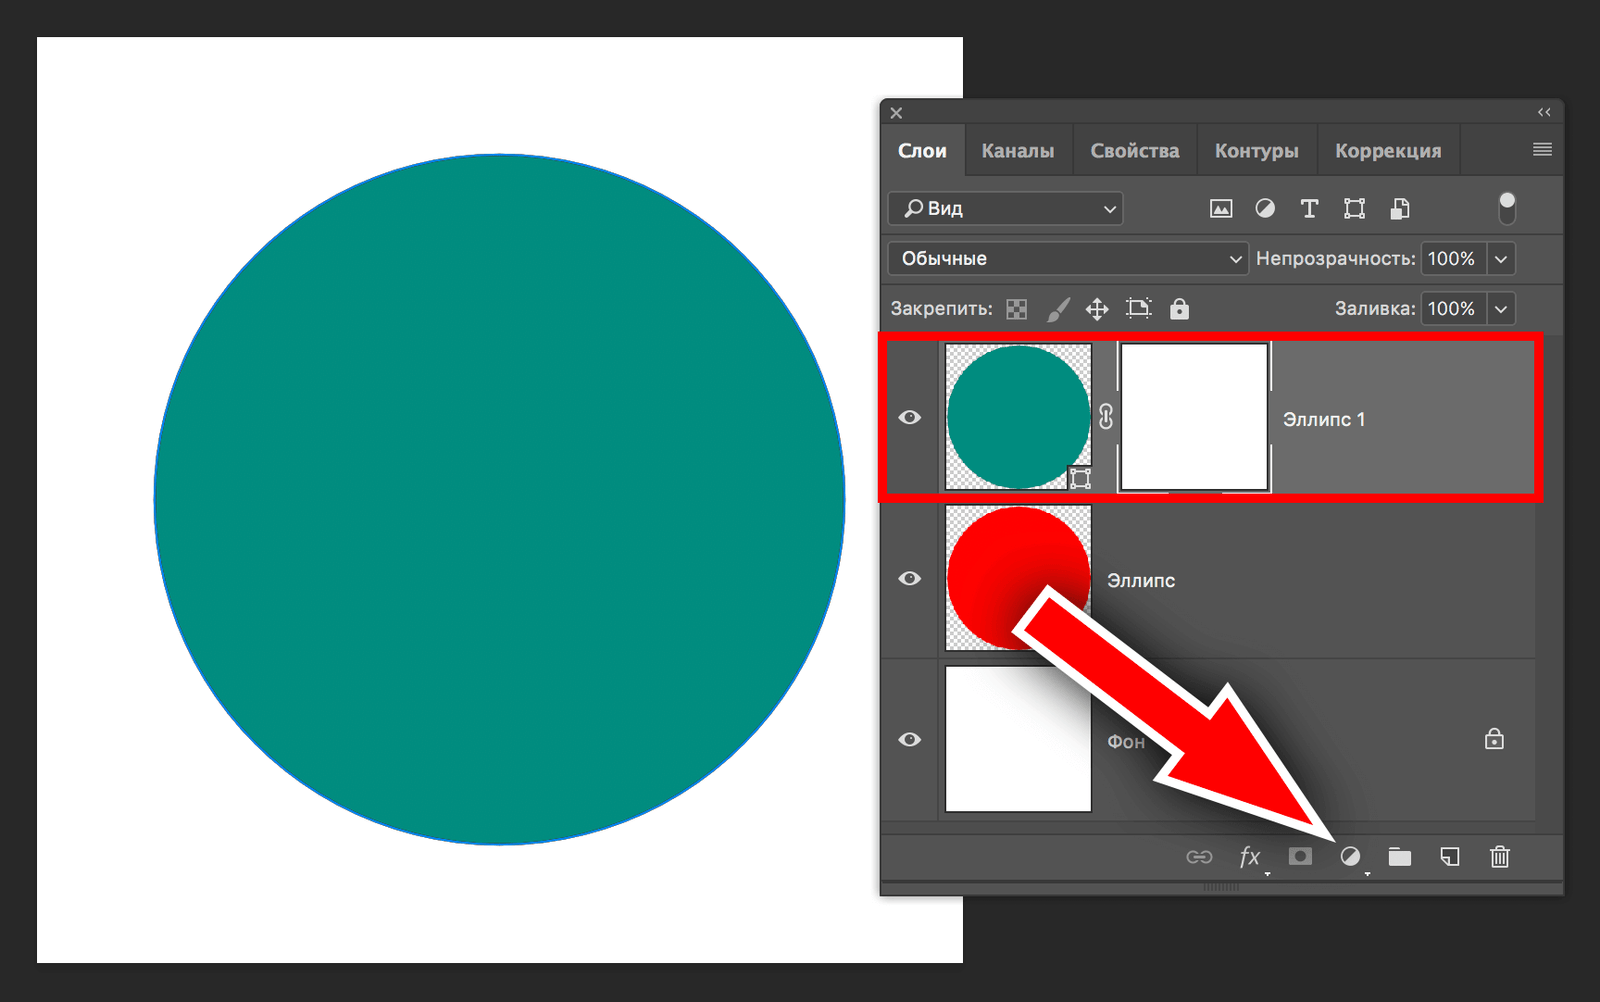Turn layer filtering switch on or off
The width and height of the screenshot is (1600, 1002).
tap(1507, 208)
